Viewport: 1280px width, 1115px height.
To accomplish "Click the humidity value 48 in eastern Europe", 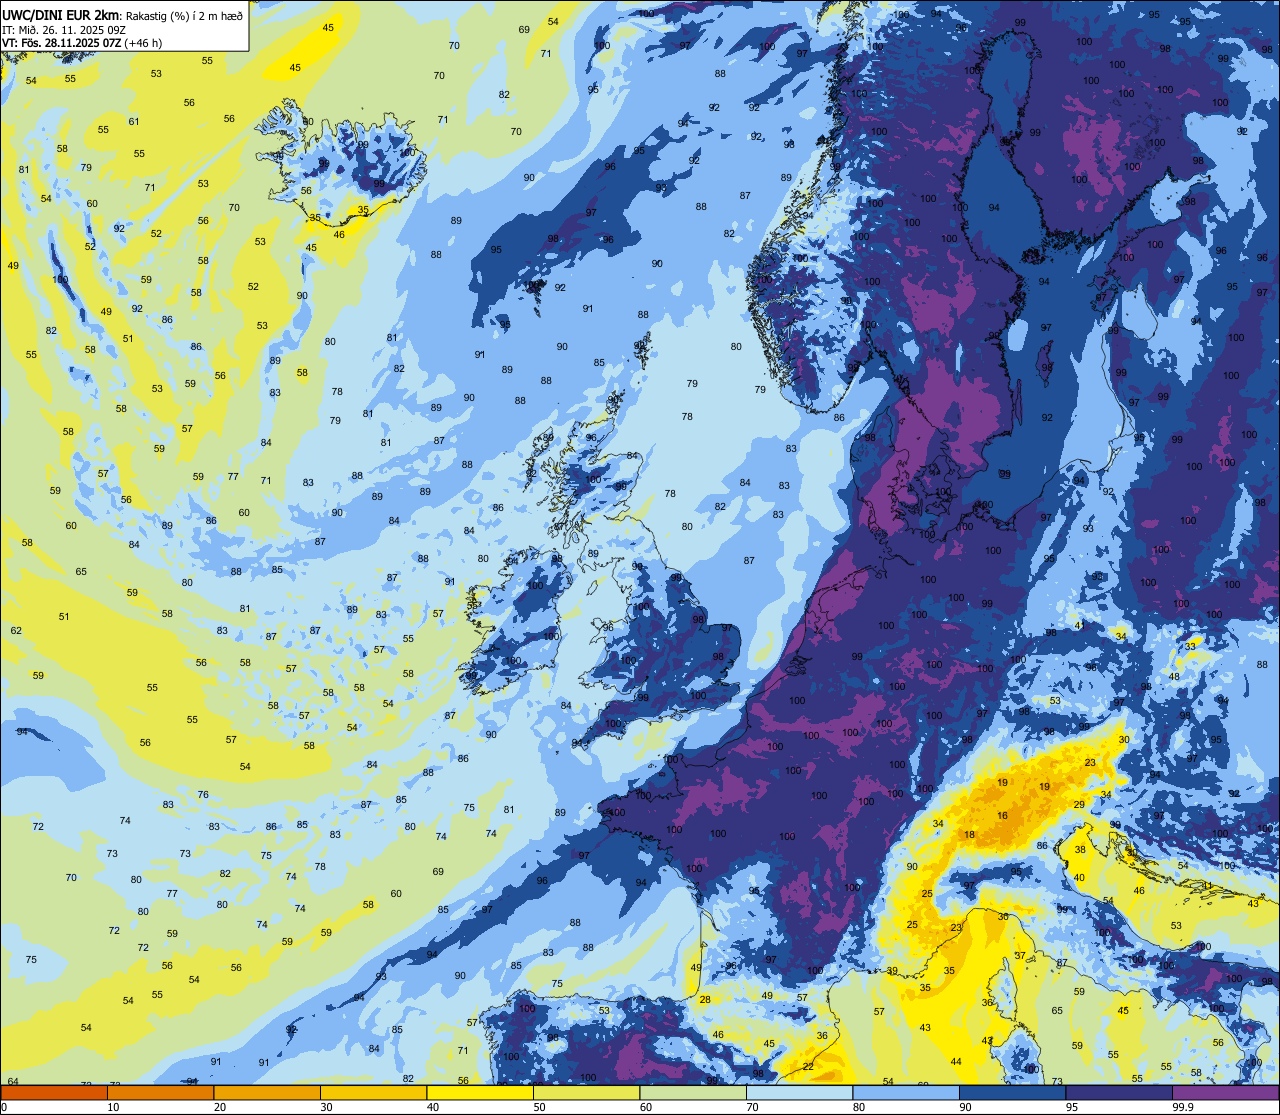I will (1174, 676).
